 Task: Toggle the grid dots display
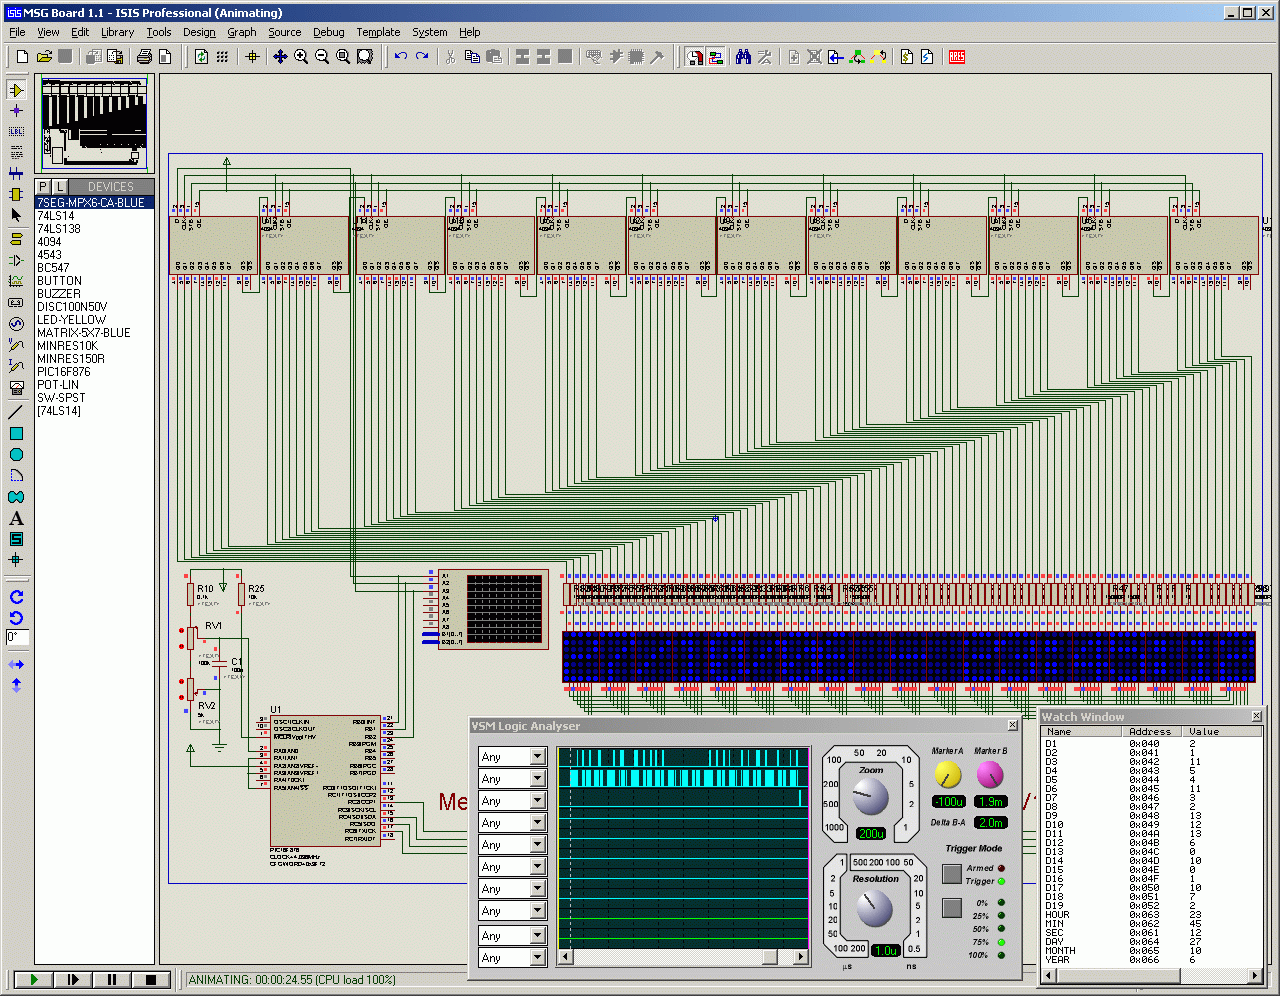click(222, 57)
